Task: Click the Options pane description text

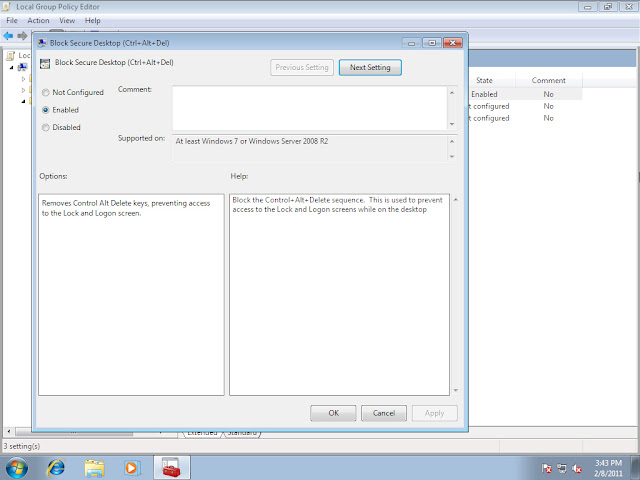Action: [126, 208]
